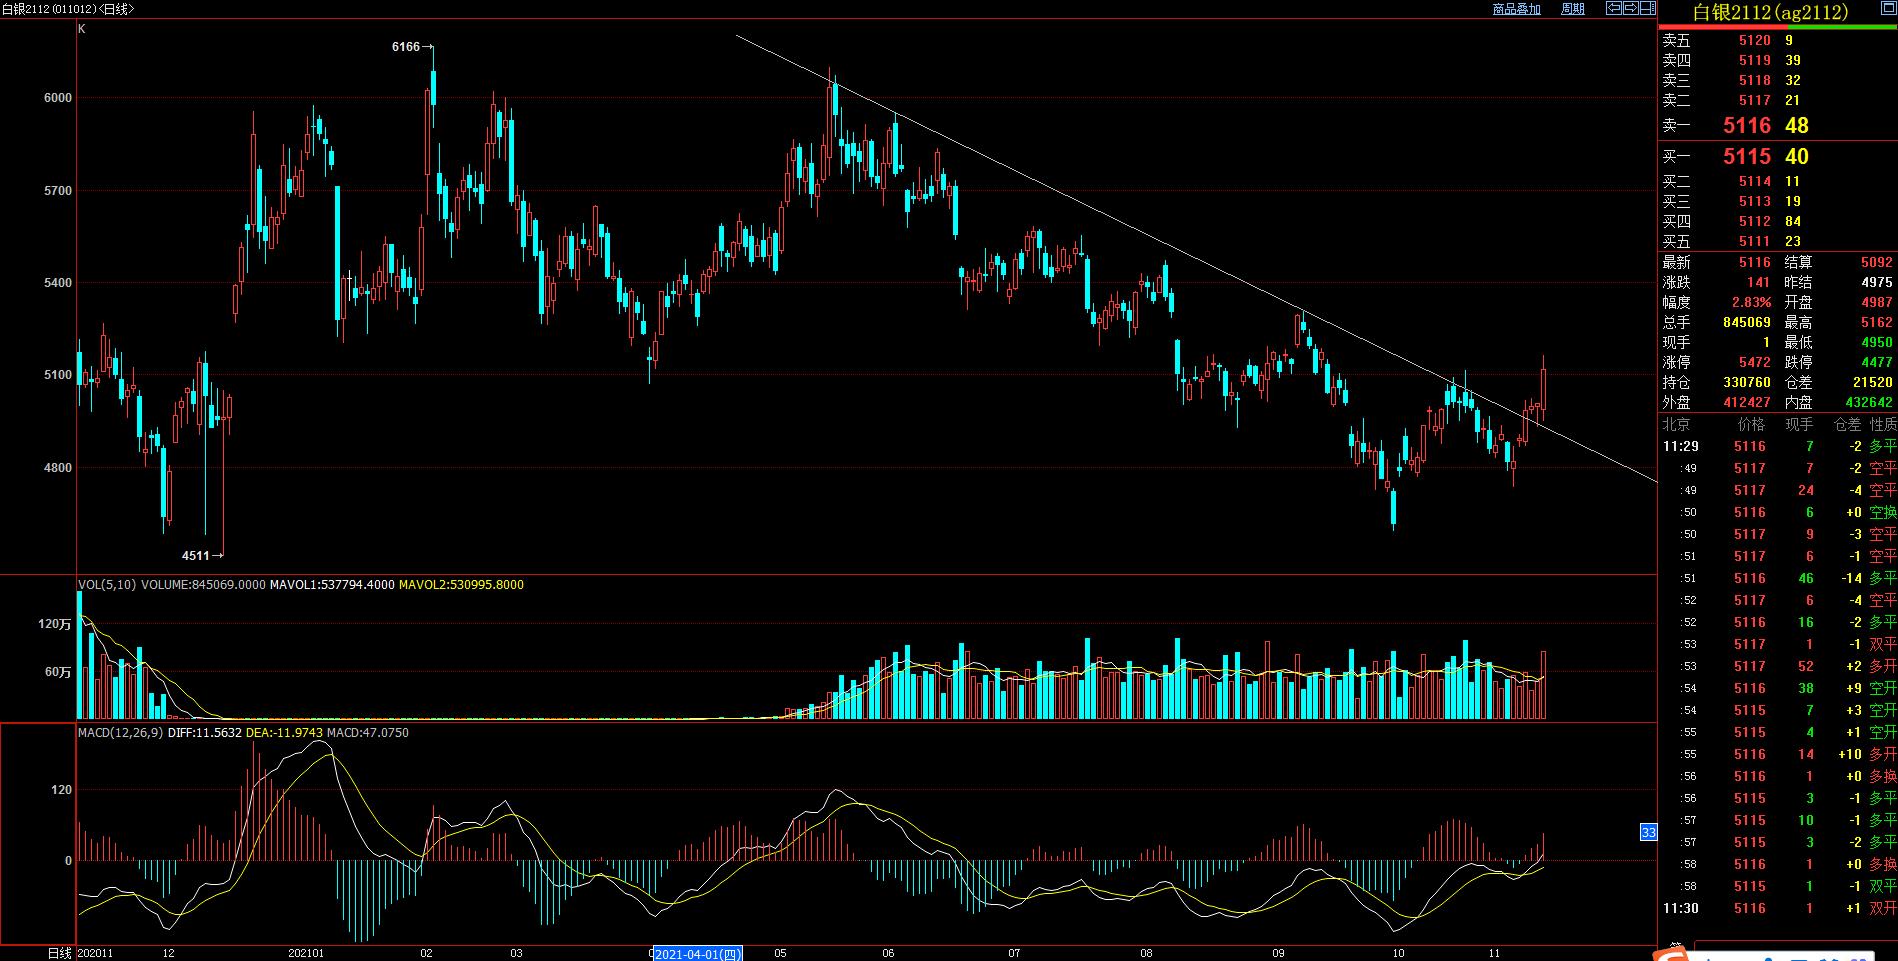
Task: Click the 202101 date label on time axis
Action: coord(306,953)
